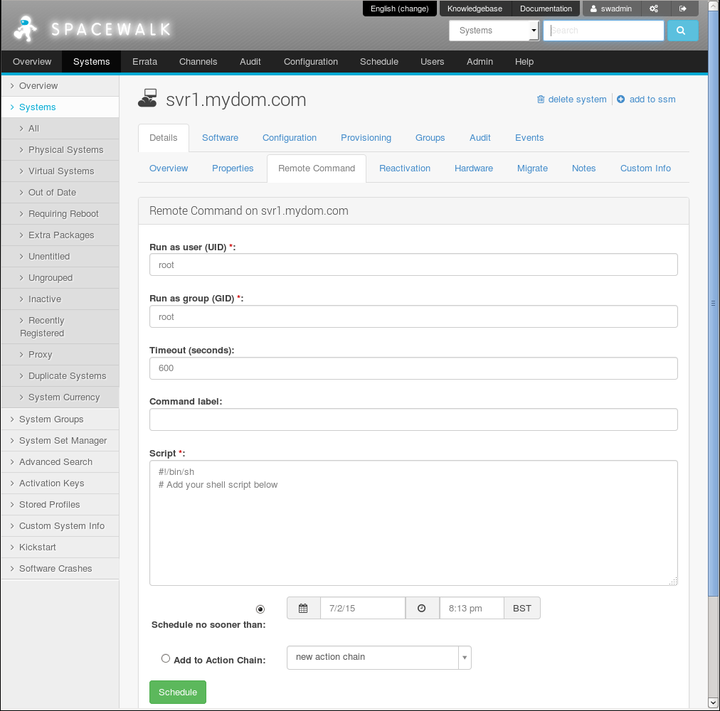Open the Events tab
This screenshot has width=720, height=711.
coord(529,138)
